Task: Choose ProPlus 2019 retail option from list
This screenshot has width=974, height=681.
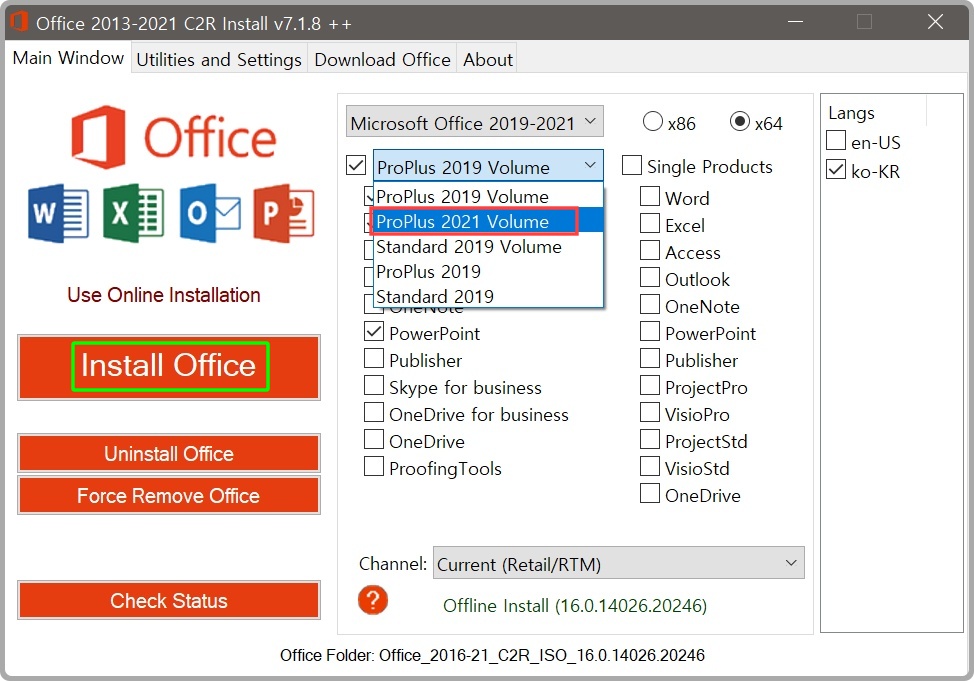Action: (488, 272)
